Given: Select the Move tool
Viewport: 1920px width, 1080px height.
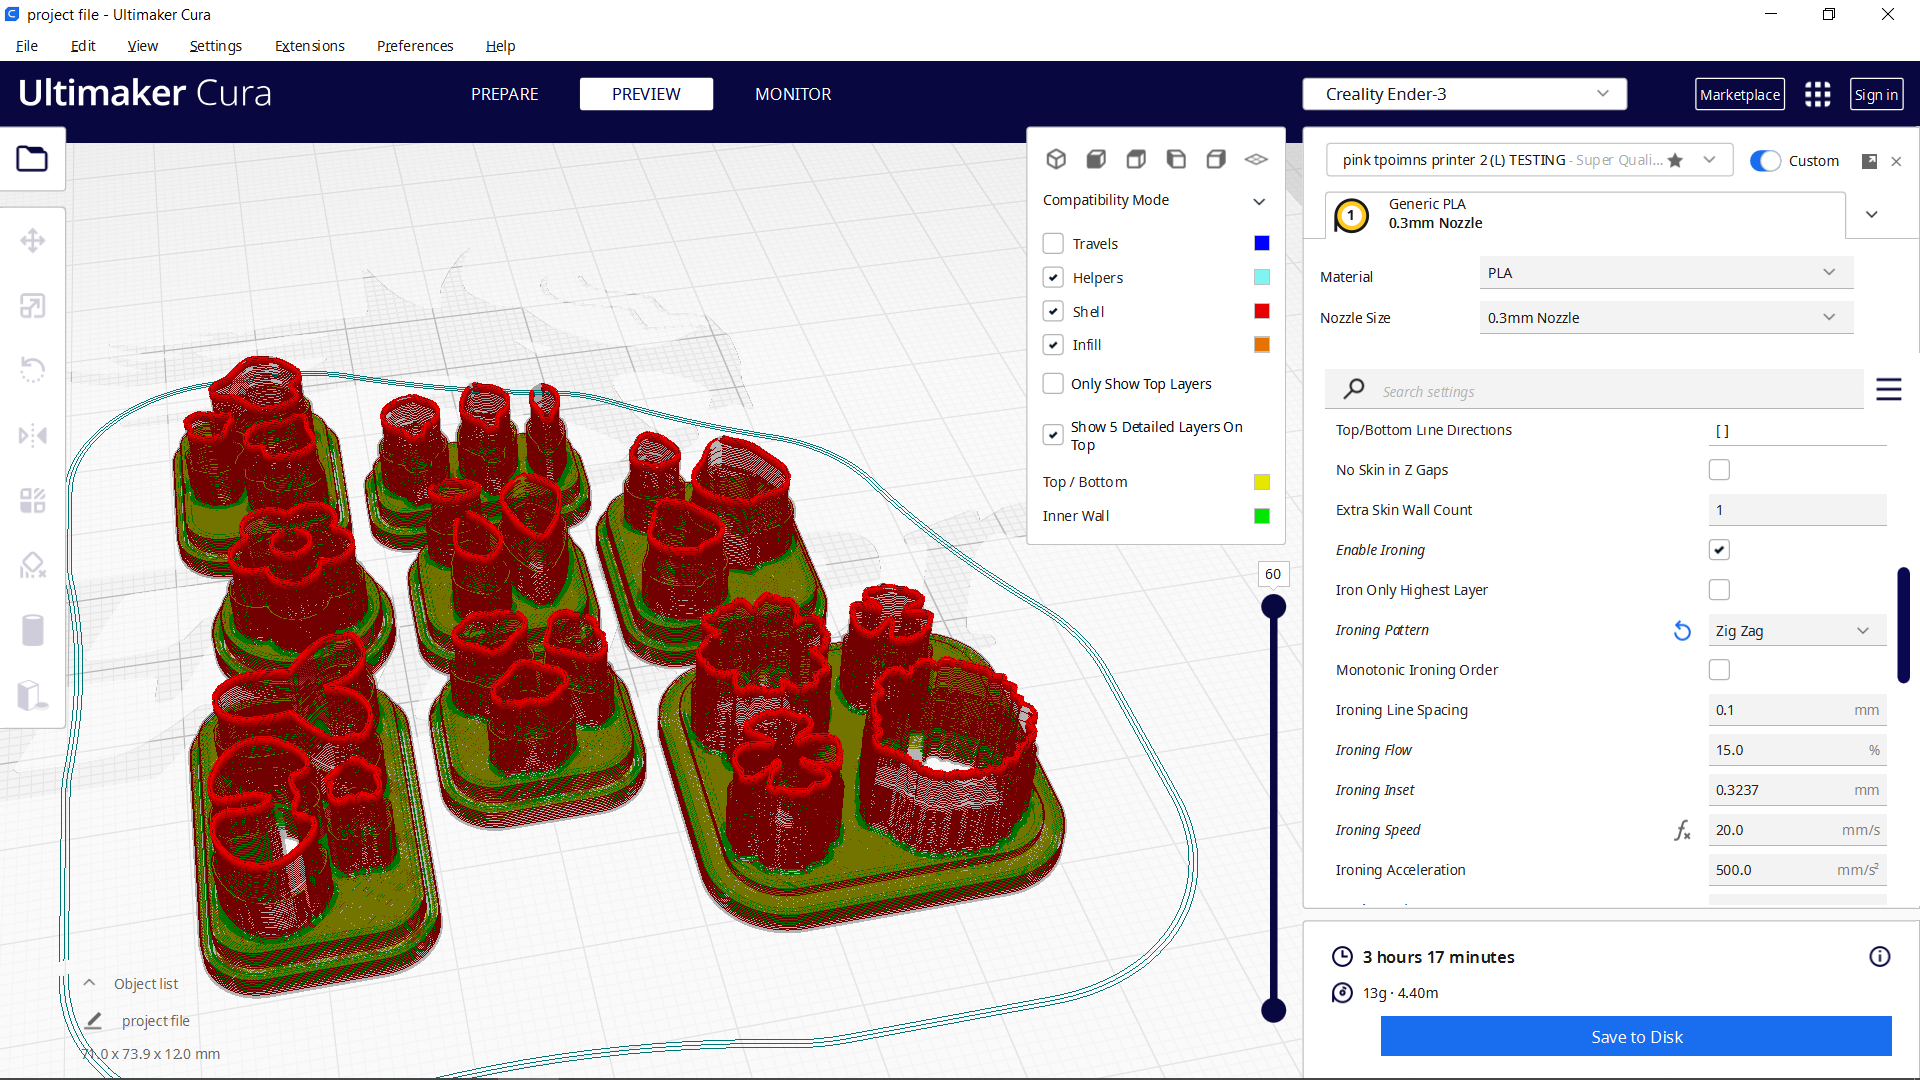Looking at the screenshot, I should 33,241.
